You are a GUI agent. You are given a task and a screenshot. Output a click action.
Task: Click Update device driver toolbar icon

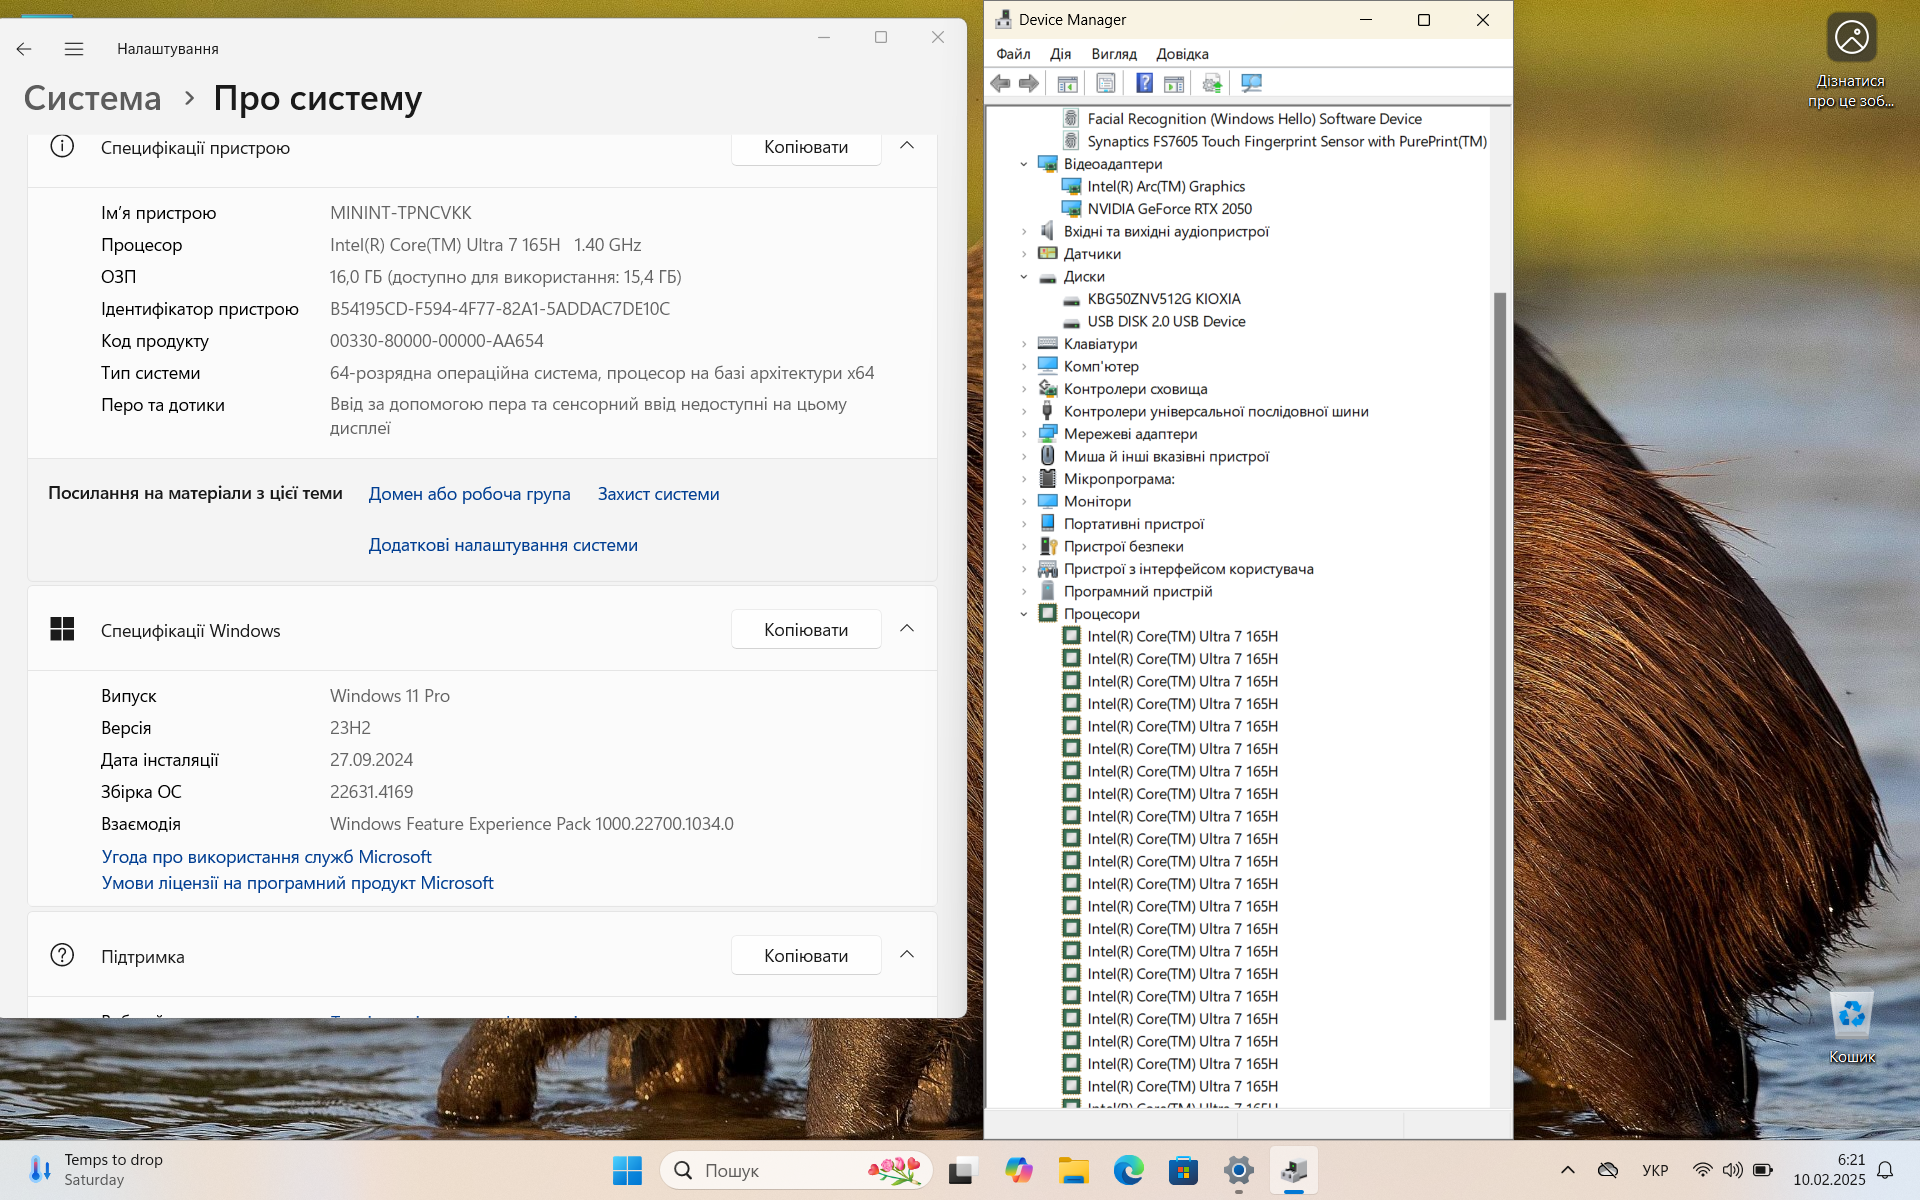click(x=1212, y=83)
